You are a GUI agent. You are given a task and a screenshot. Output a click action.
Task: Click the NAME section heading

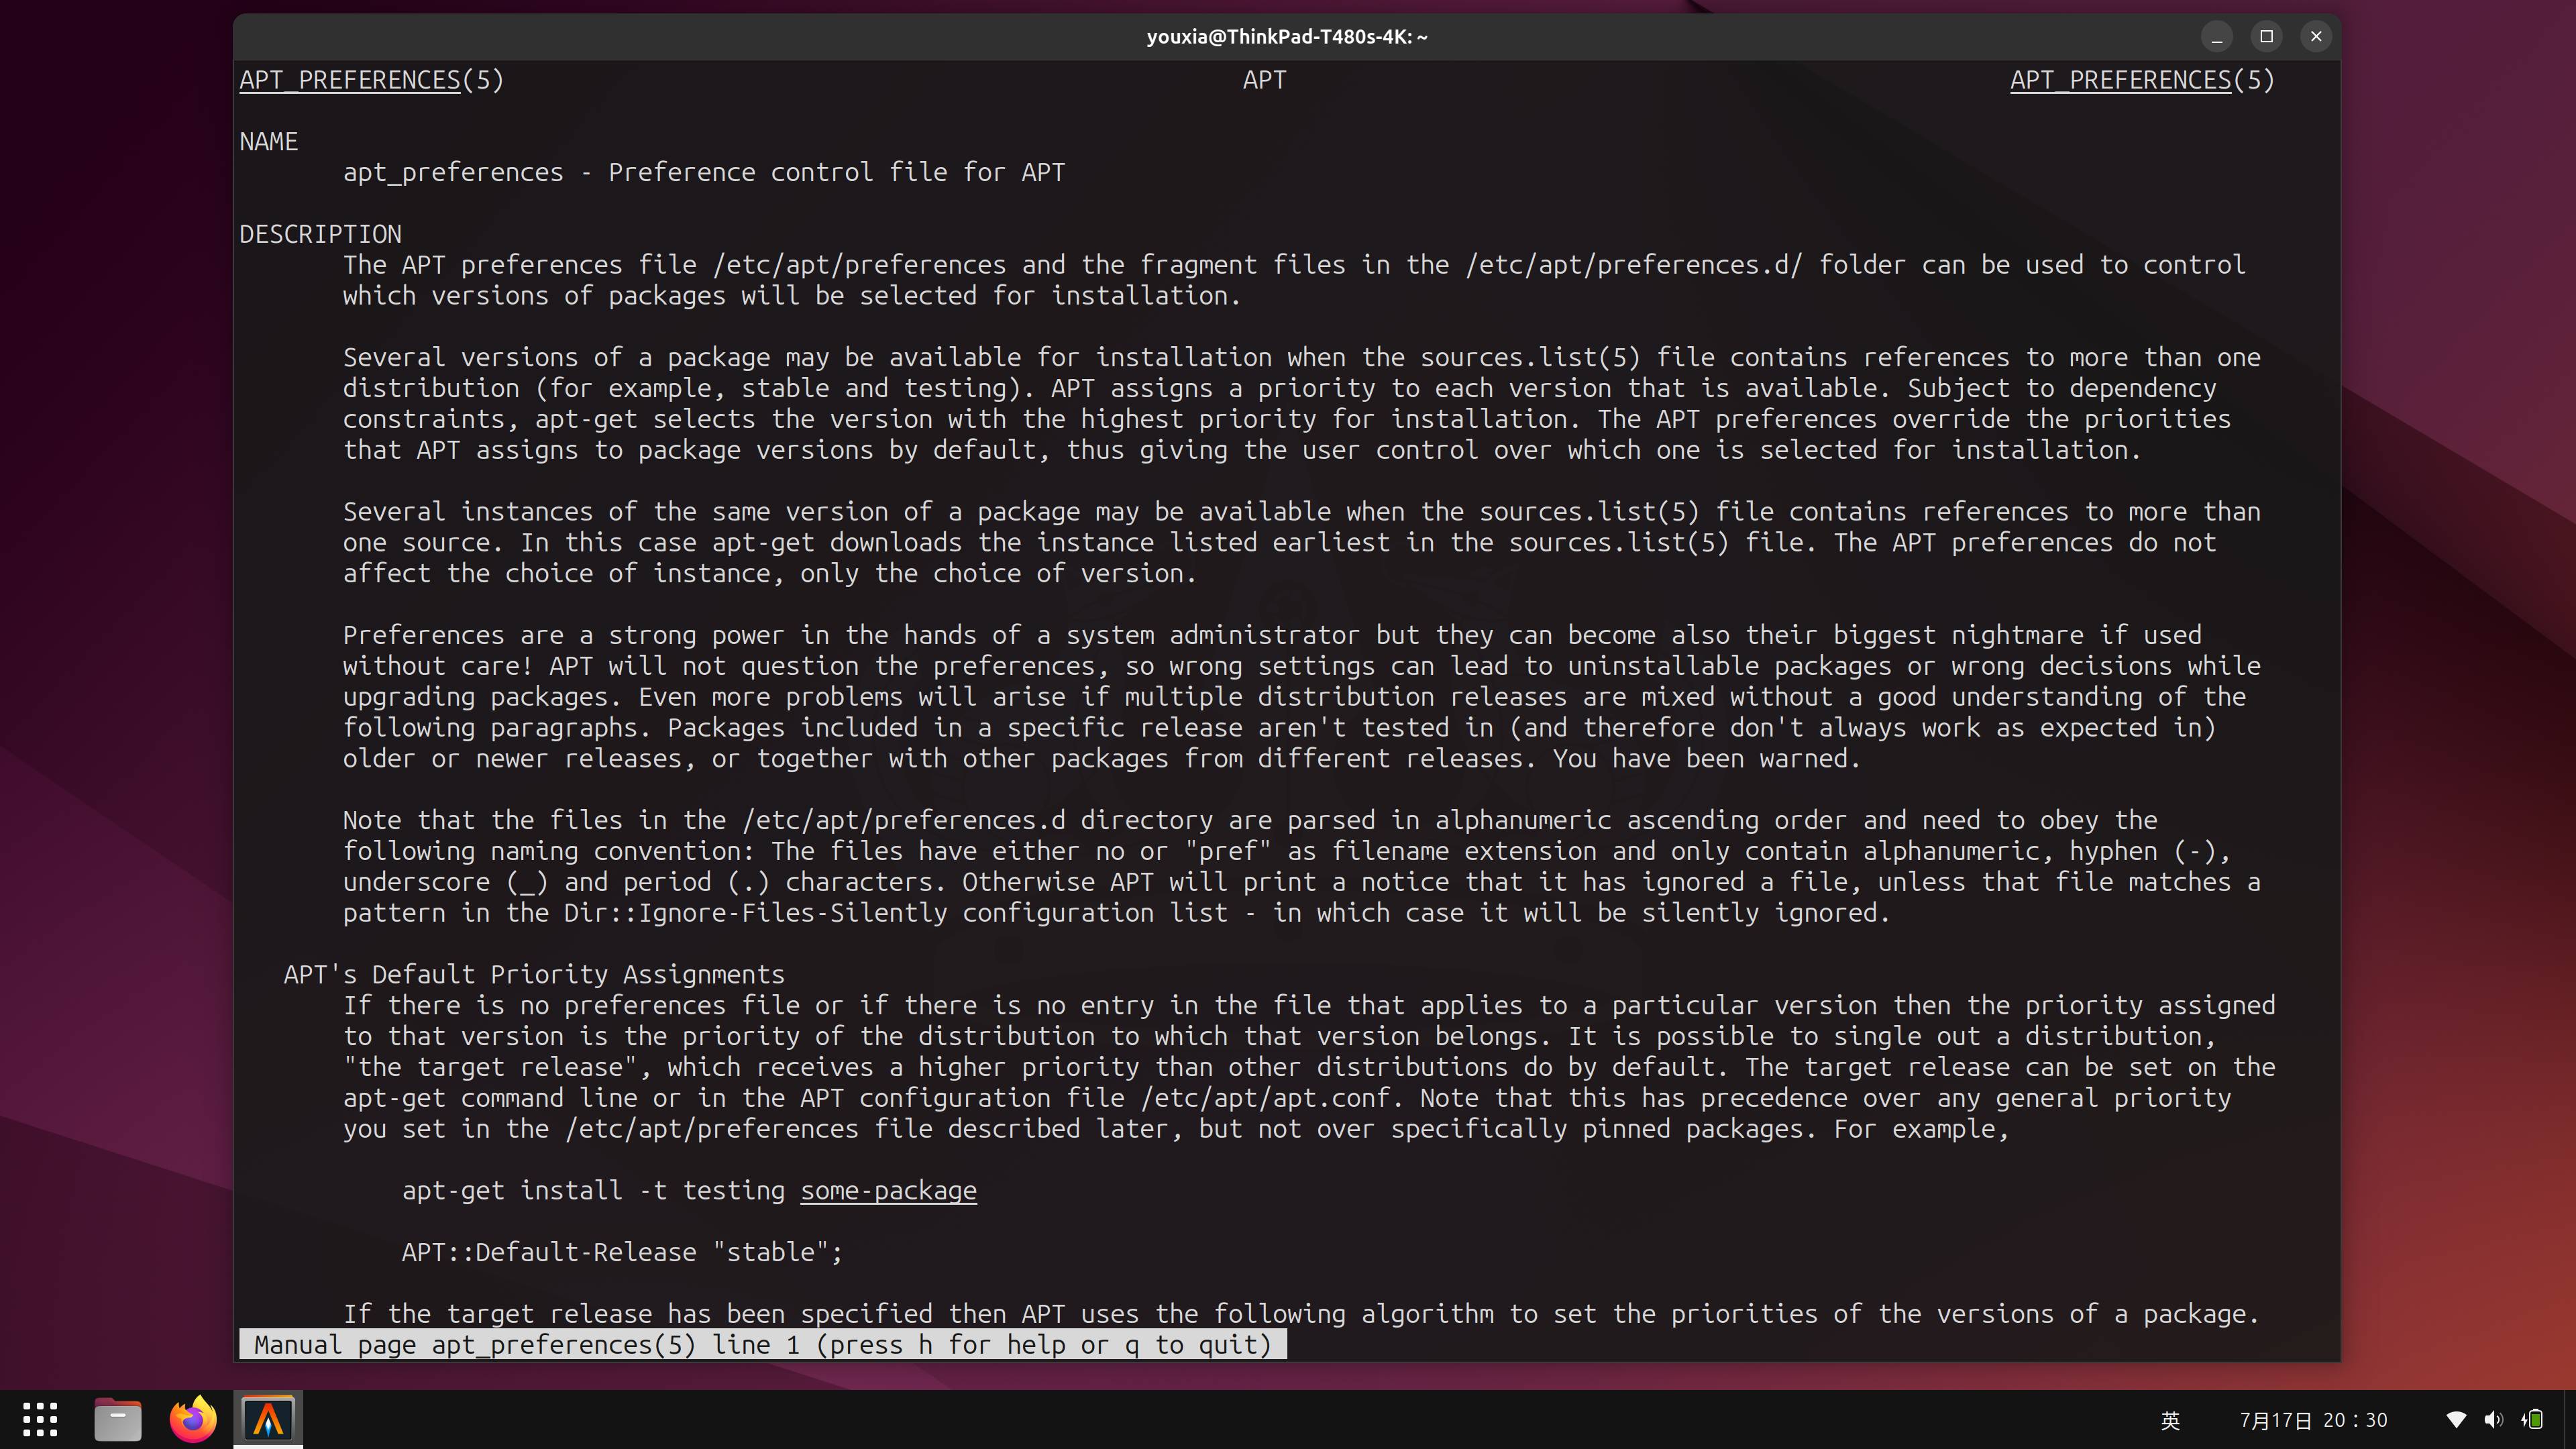coord(268,142)
